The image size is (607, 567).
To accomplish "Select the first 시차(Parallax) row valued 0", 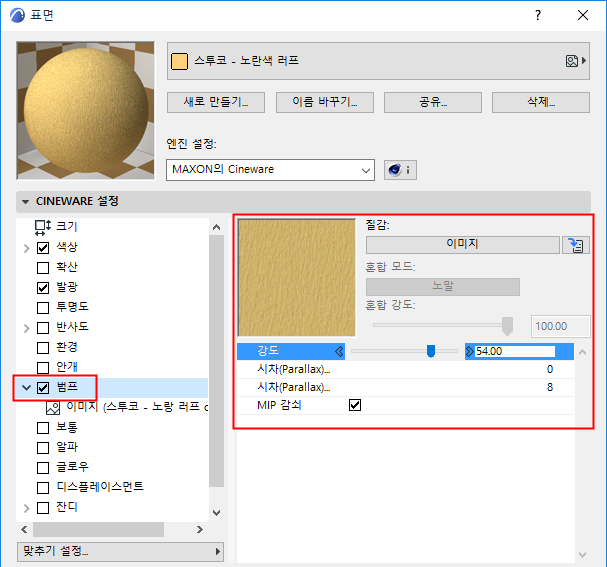I will point(405,369).
